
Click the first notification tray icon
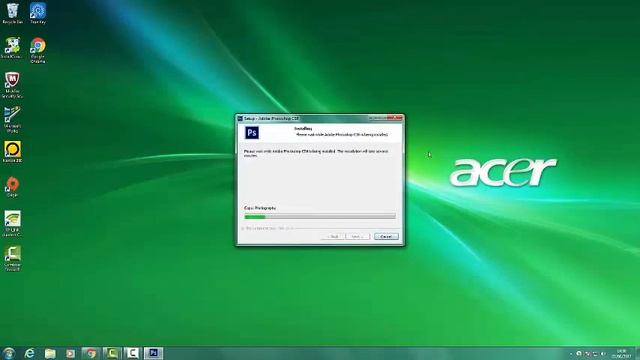pos(579,354)
